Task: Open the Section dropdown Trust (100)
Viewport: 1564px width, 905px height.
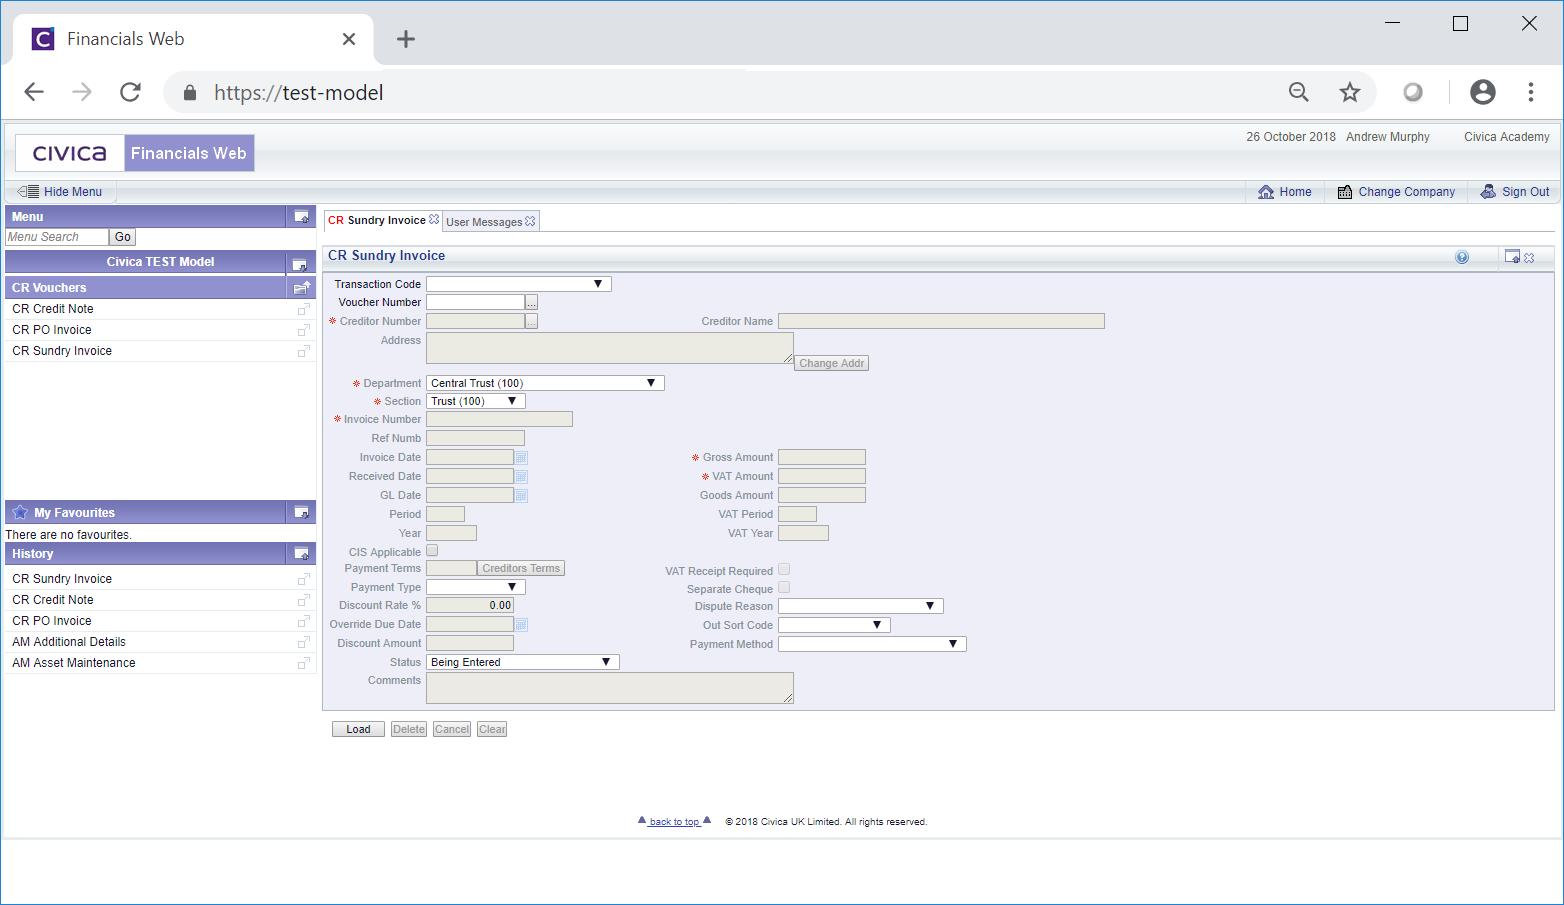Action: 476,401
